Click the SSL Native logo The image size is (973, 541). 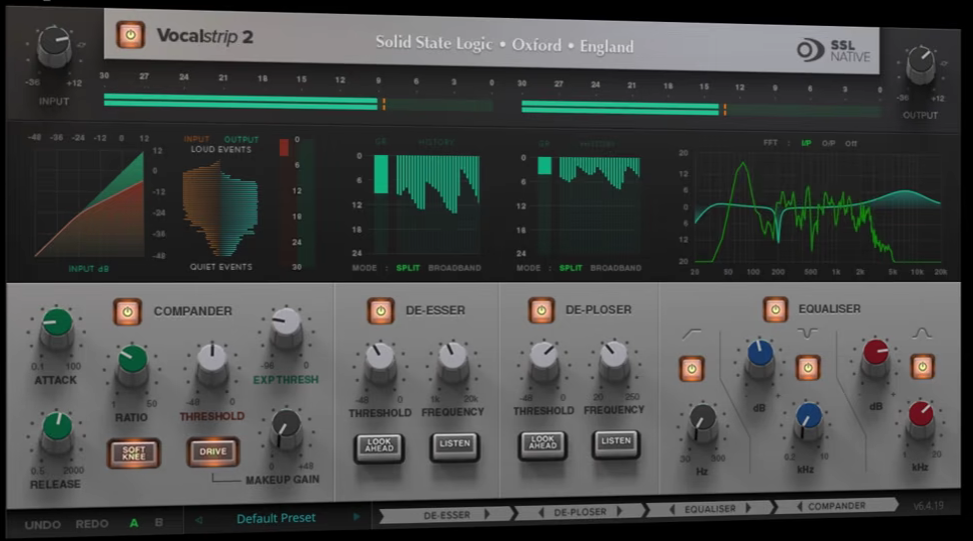coord(833,50)
